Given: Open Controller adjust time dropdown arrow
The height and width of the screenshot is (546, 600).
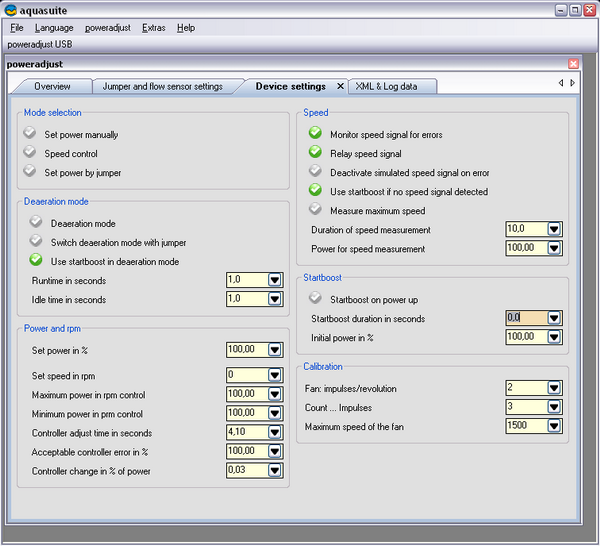Looking at the screenshot, I should [274, 432].
